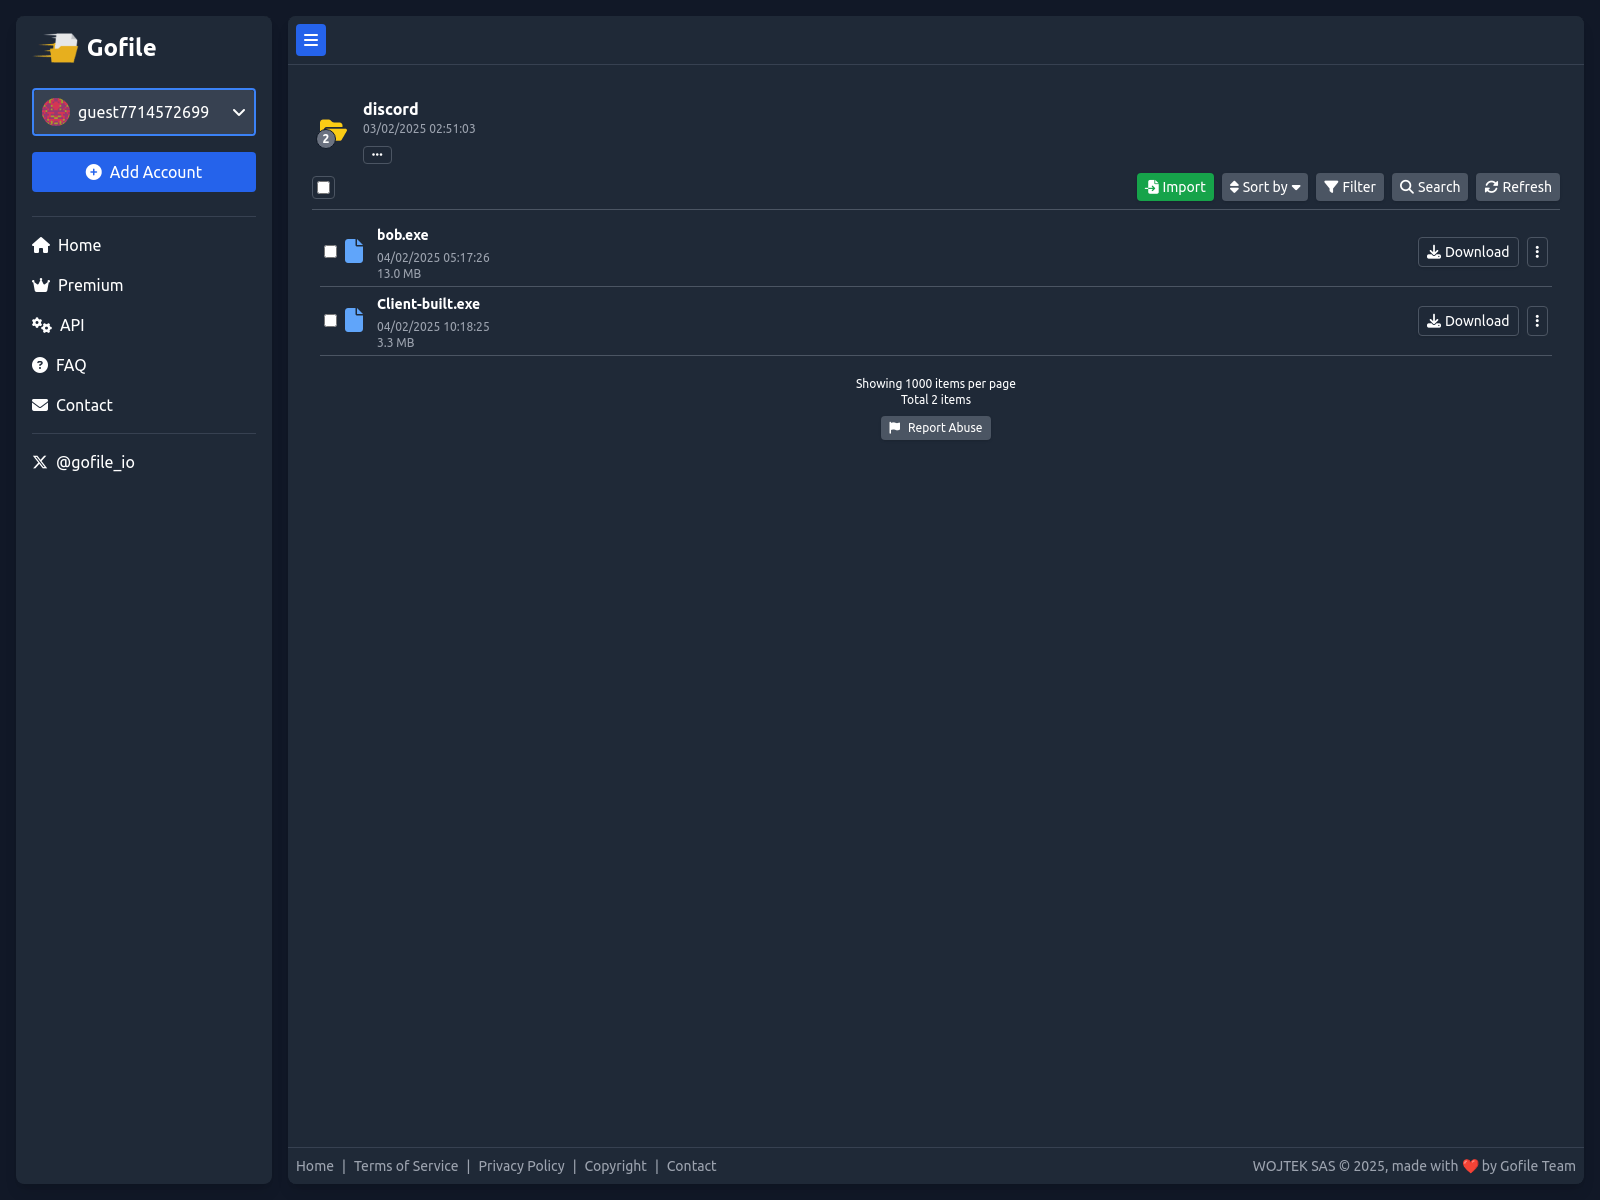The image size is (1600, 1200).
Task: Toggle the select-all checkbox
Action: (x=323, y=187)
